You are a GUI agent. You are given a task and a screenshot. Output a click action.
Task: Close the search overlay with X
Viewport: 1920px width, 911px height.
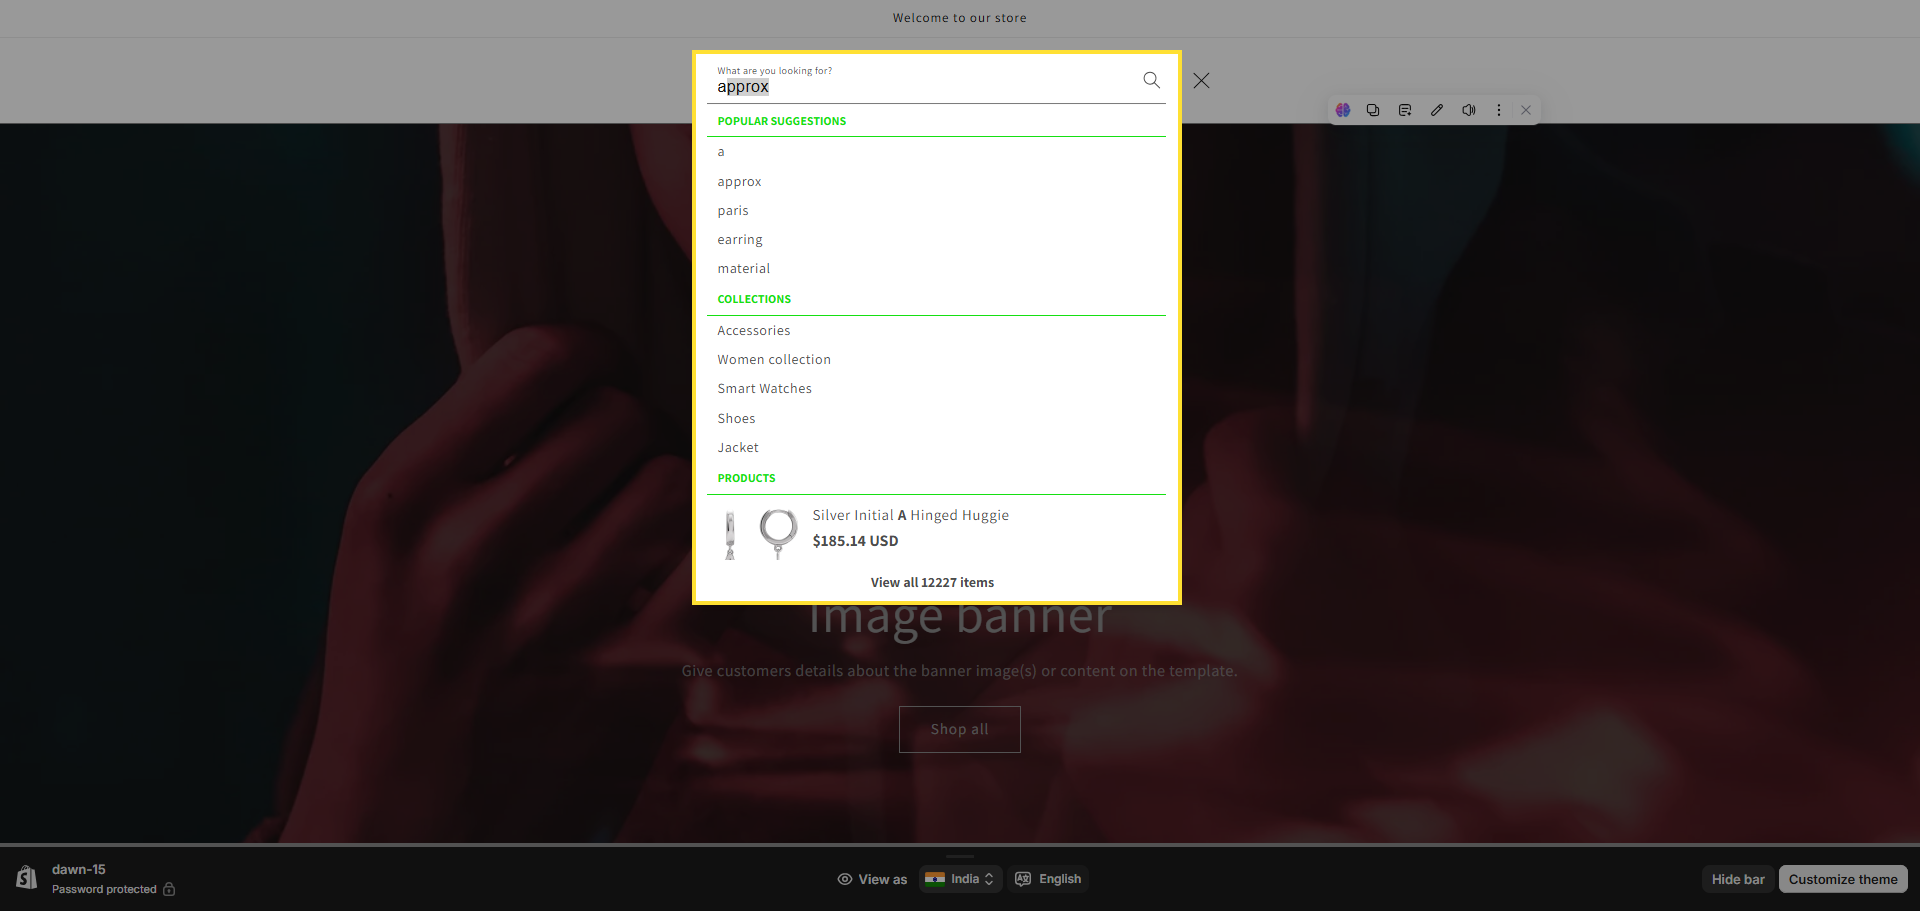point(1201,81)
